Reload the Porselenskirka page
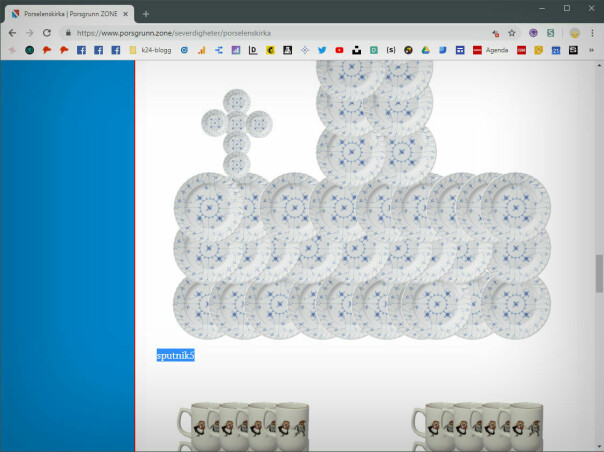The height and width of the screenshot is (452, 604). (x=47, y=33)
